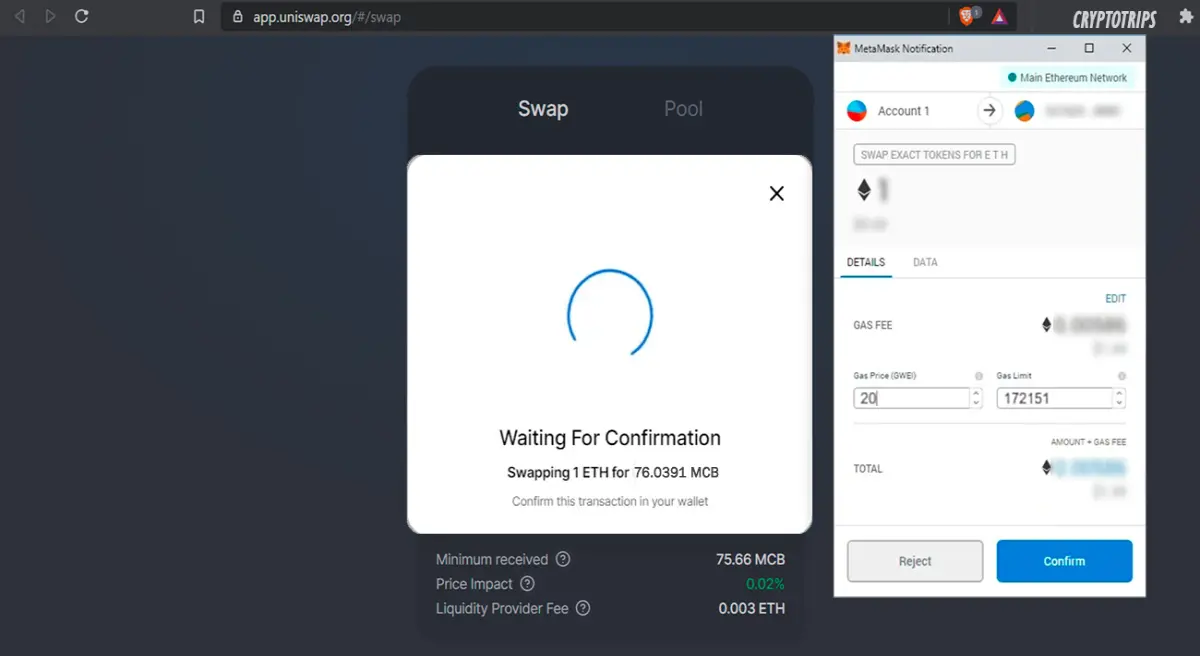The height and width of the screenshot is (656, 1200).
Task: Show info for Gas Price tooltip icon
Action: click(978, 376)
